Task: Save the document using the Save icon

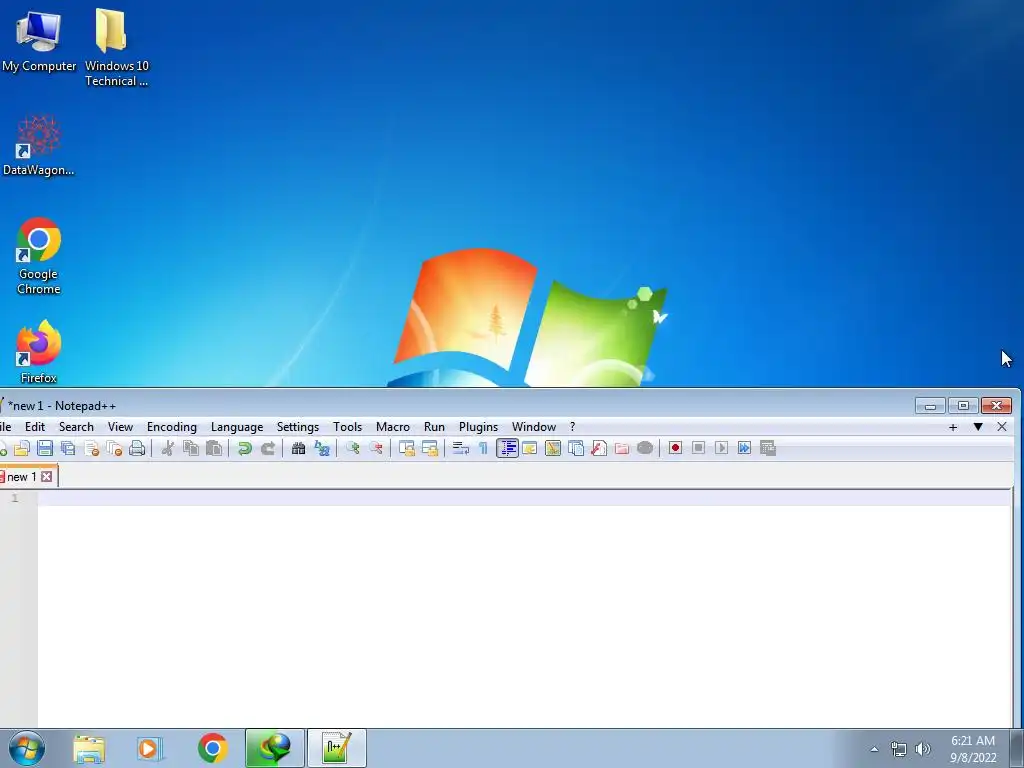Action: [x=45, y=448]
